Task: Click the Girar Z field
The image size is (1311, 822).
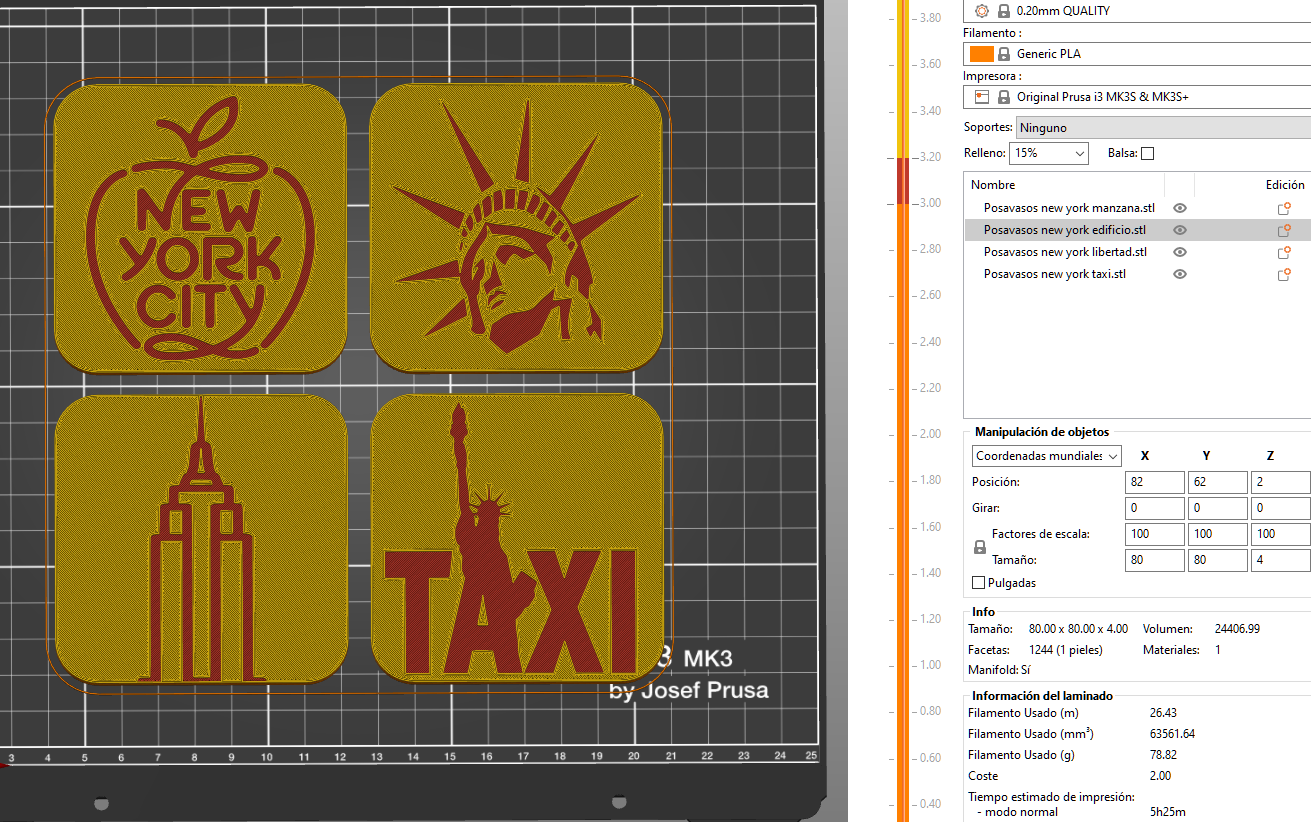Action: click(x=1281, y=508)
